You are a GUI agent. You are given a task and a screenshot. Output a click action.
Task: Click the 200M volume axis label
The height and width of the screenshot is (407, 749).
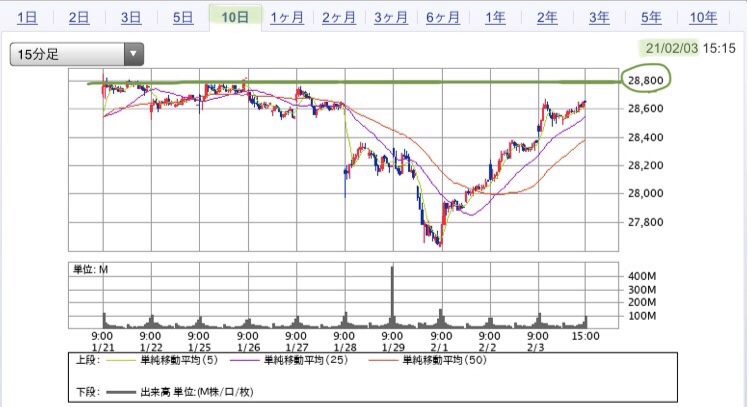click(x=642, y=302)
